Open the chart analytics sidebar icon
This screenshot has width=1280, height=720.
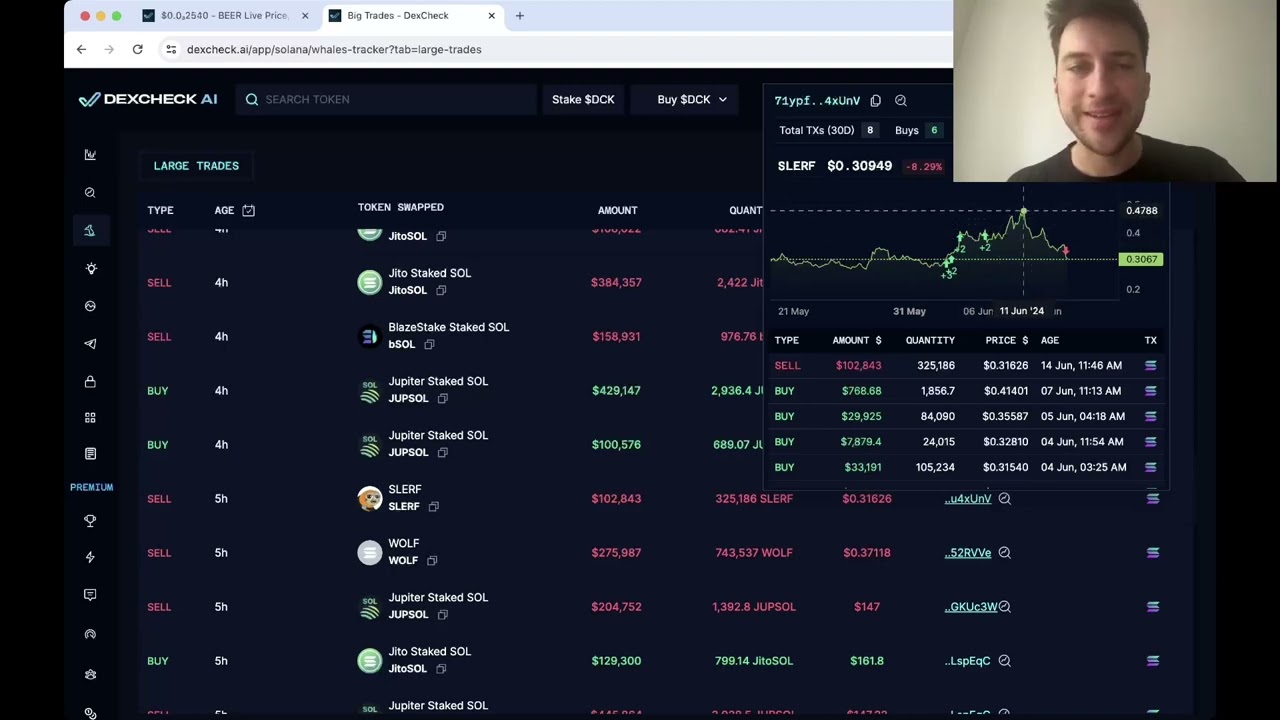(90, 155)
